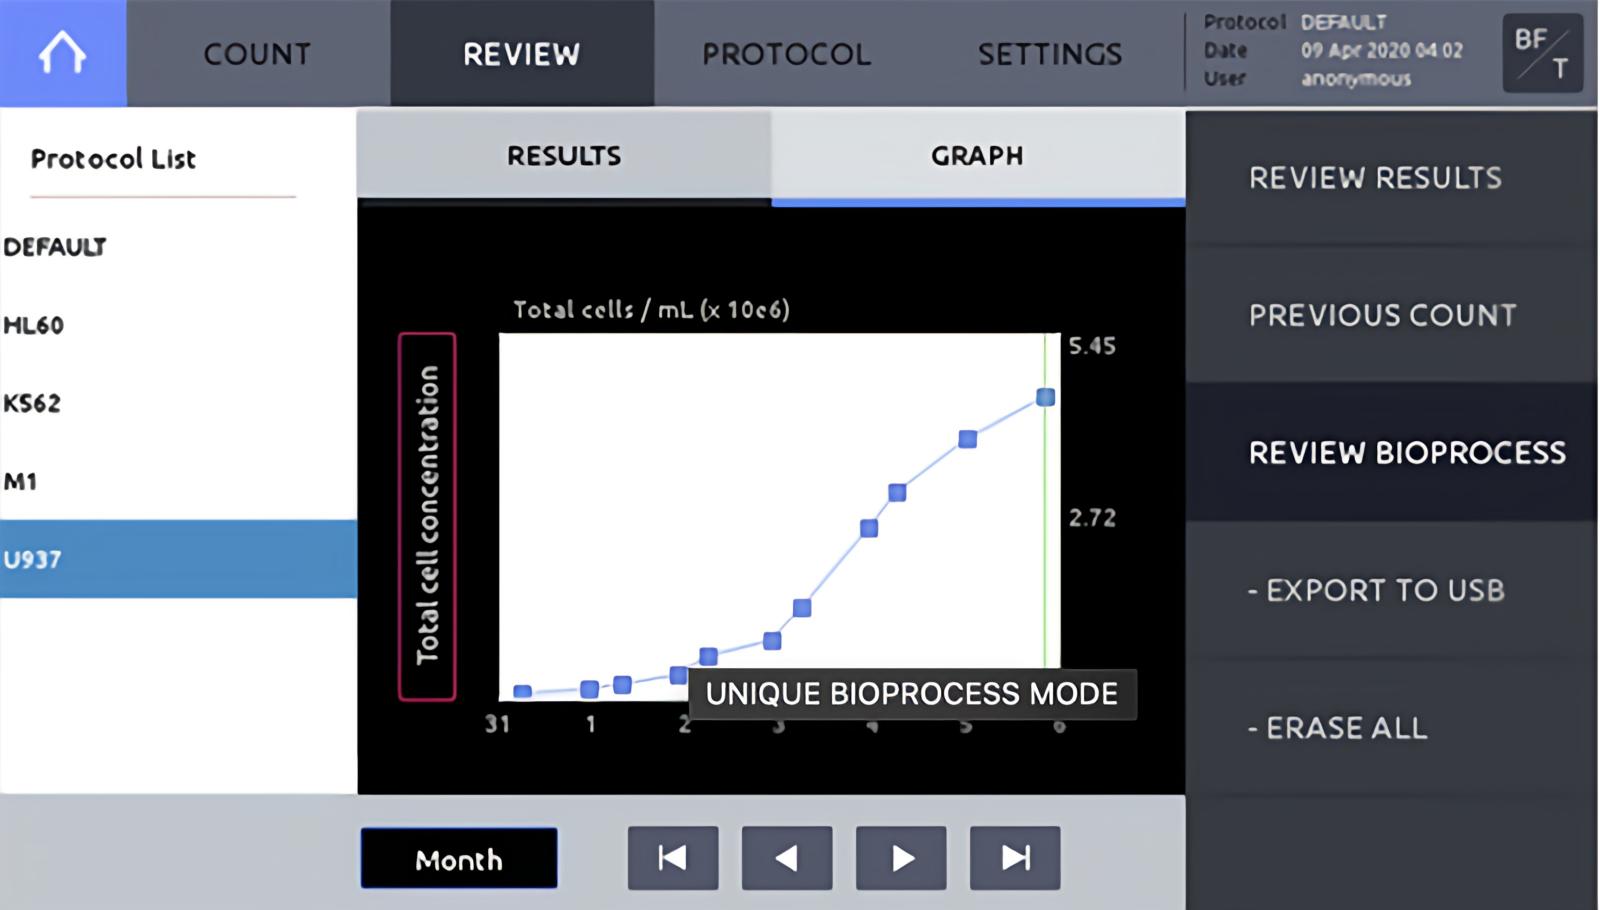
Task: Open the SETTINGS tab
Action: coord(1050,53)
